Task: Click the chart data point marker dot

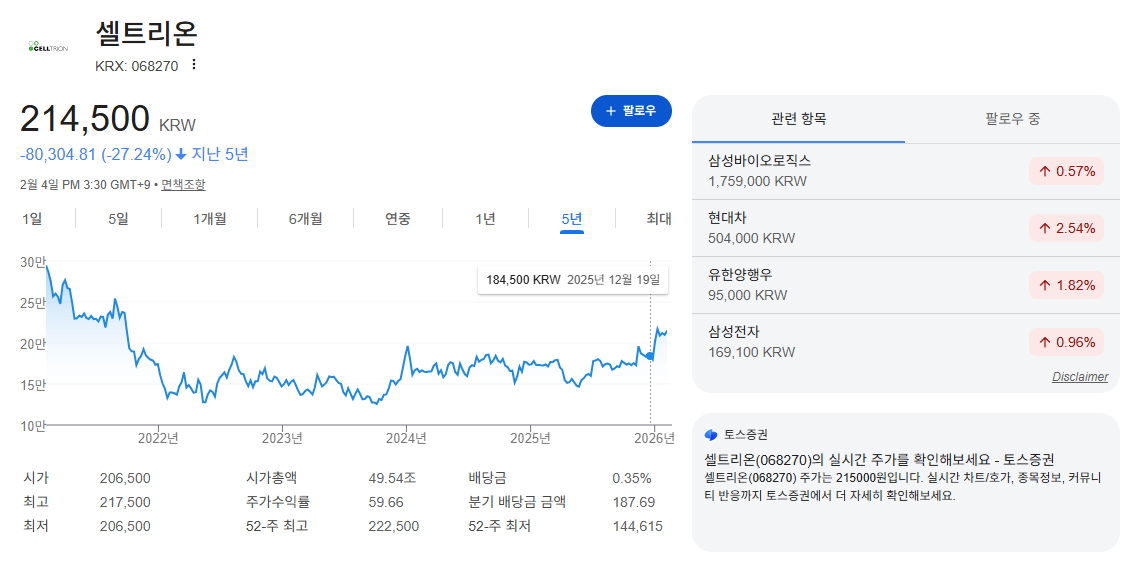Action: 650,356
